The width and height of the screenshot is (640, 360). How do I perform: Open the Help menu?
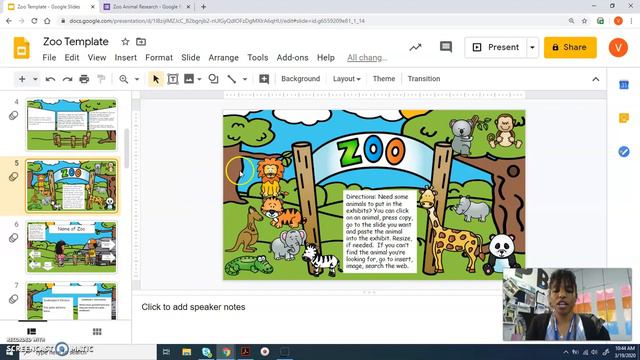(326, 58)
